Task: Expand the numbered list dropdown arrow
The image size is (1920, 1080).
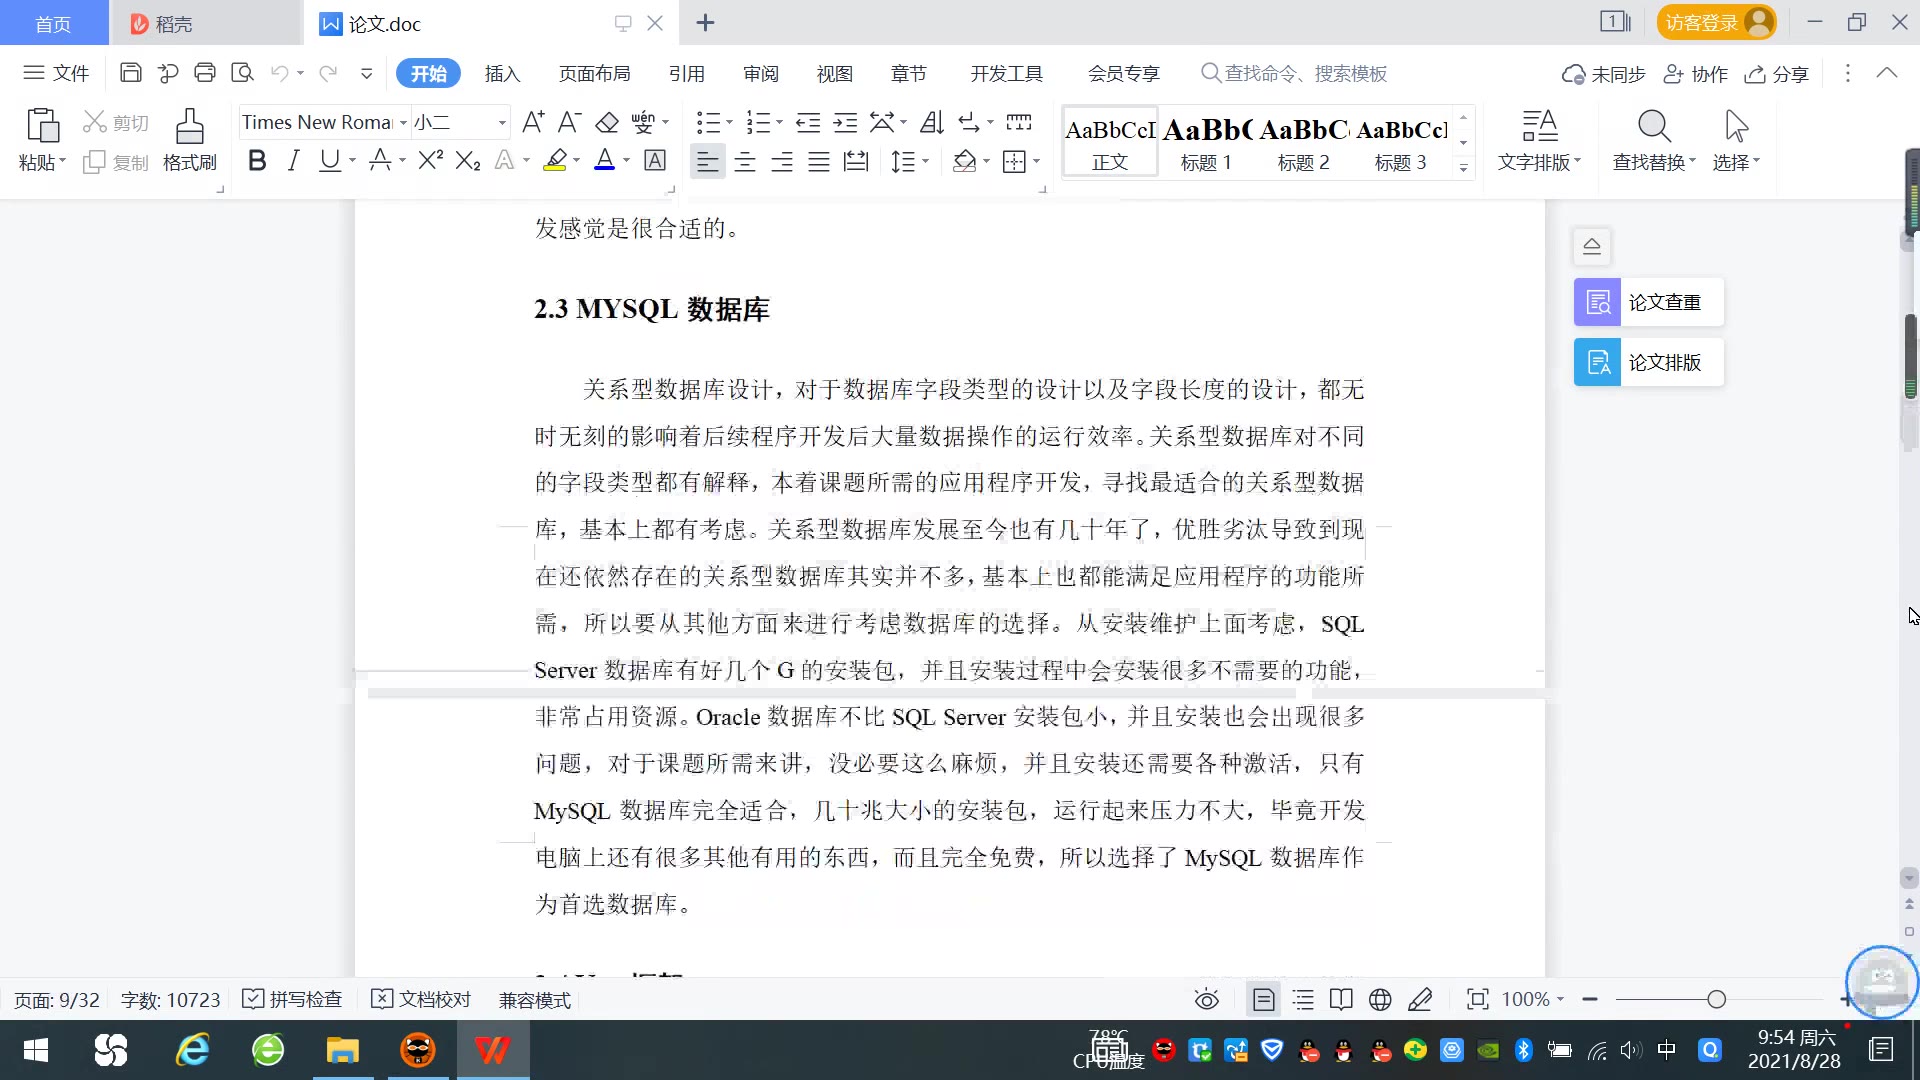Action: pyautogui.click(x=779, y=123)
